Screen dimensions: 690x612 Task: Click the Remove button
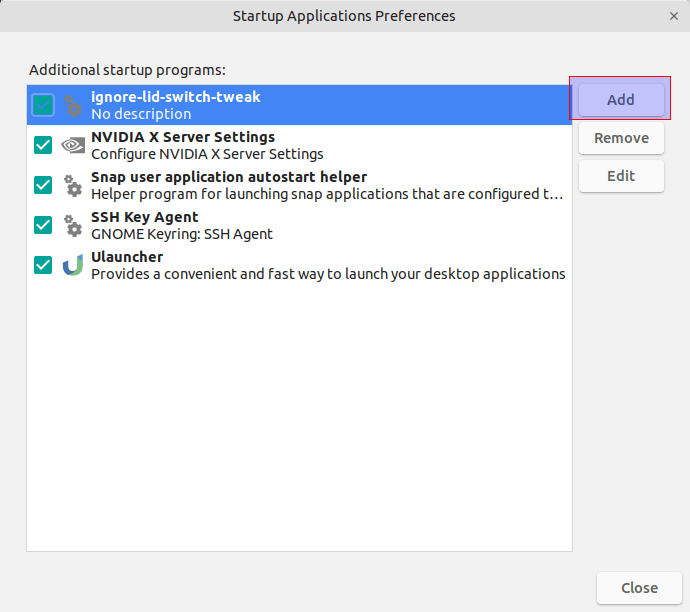click(x=621, y=138)
